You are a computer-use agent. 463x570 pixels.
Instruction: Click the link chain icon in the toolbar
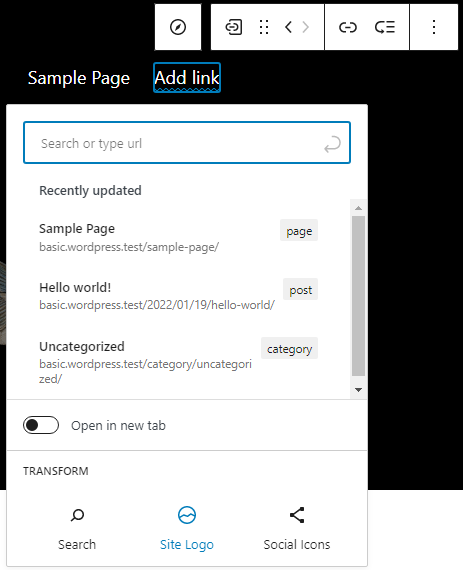click(348, 27)
